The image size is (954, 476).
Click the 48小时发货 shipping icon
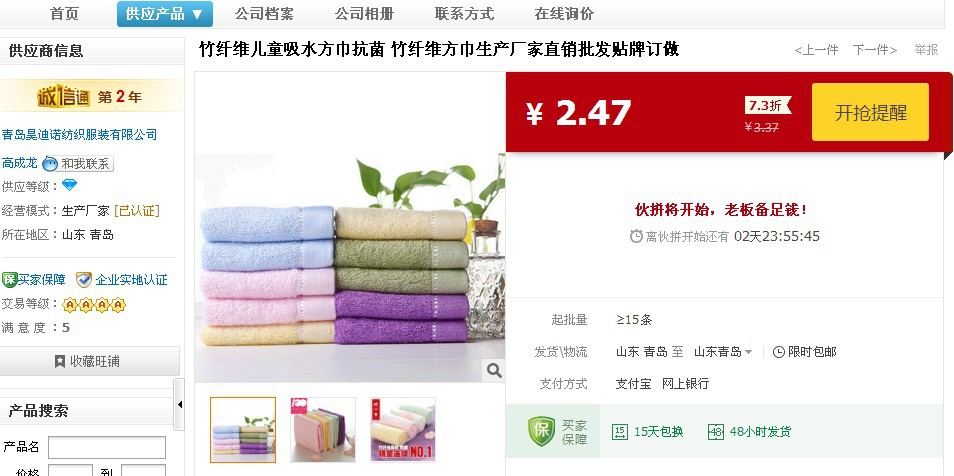[716, 432]
